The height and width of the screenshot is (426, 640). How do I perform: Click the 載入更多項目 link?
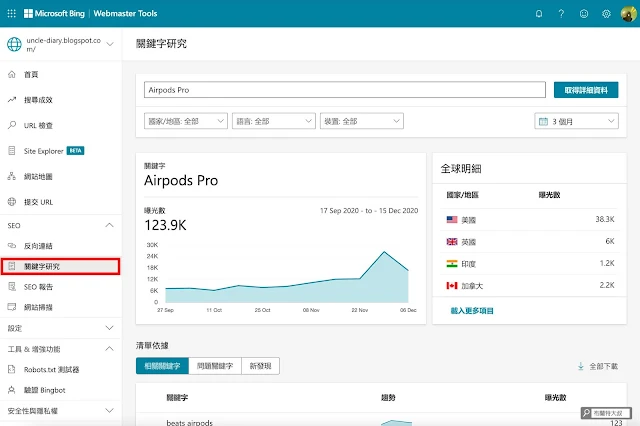pyautogui.click(x=472, y=311)
